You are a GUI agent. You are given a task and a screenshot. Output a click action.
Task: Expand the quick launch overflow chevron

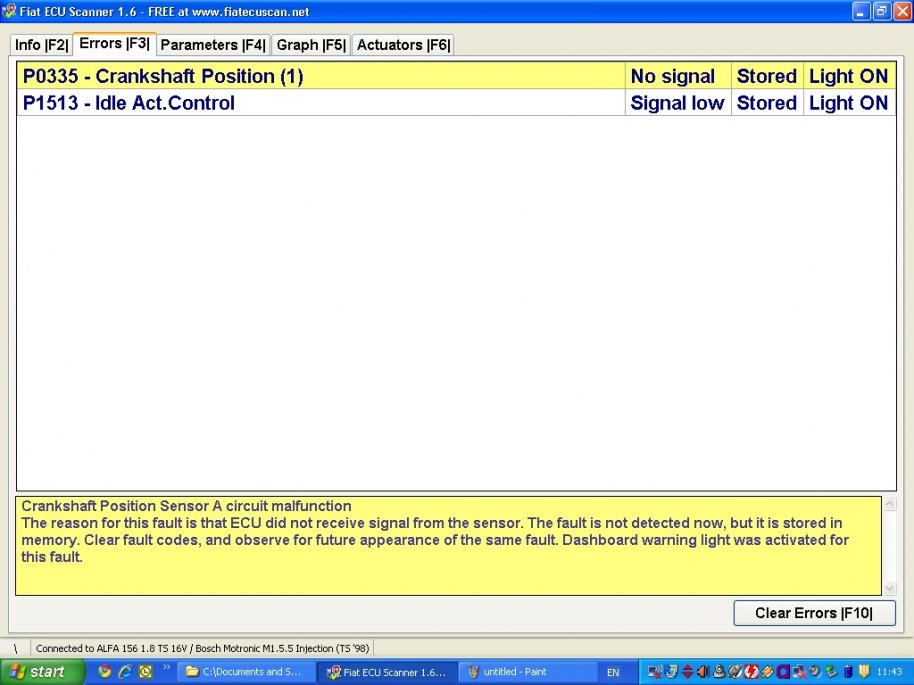[x=166, y=667]
